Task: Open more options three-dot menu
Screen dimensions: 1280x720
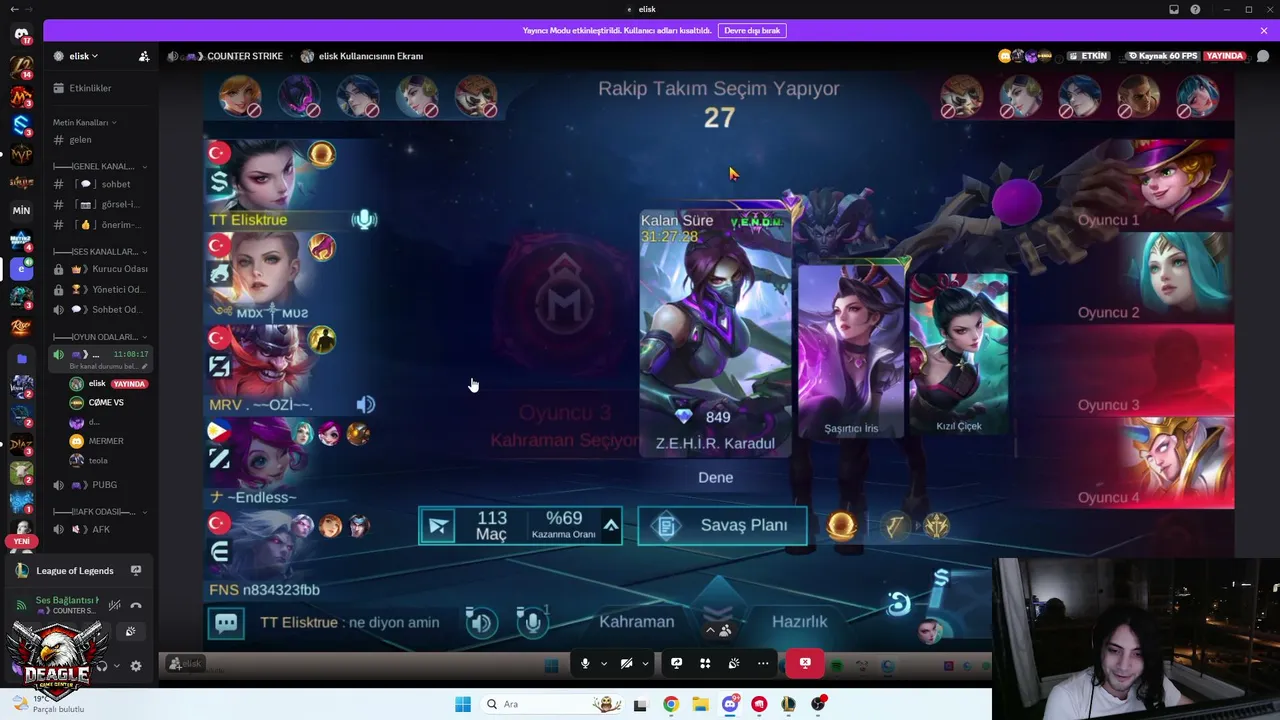Action: click(x=763, y=663)
